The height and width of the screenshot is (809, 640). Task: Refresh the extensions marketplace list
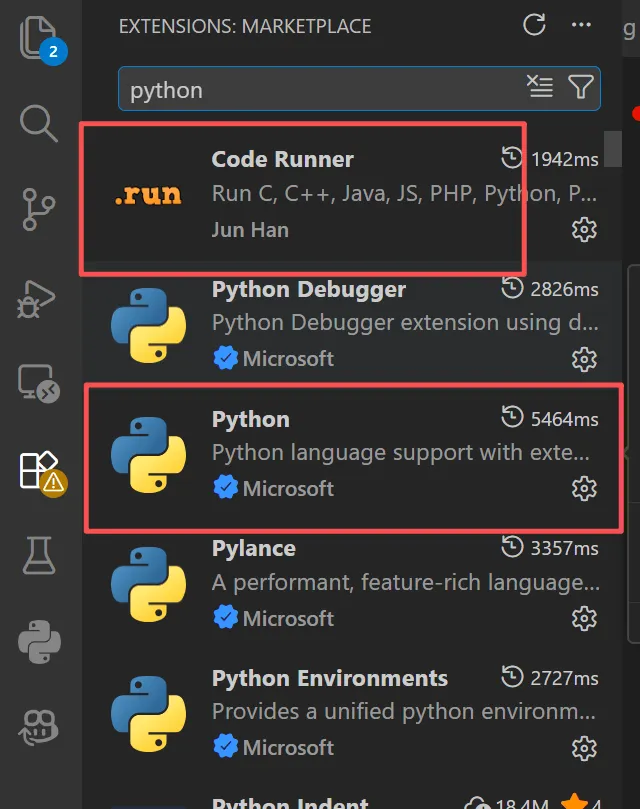coord(534,25)
